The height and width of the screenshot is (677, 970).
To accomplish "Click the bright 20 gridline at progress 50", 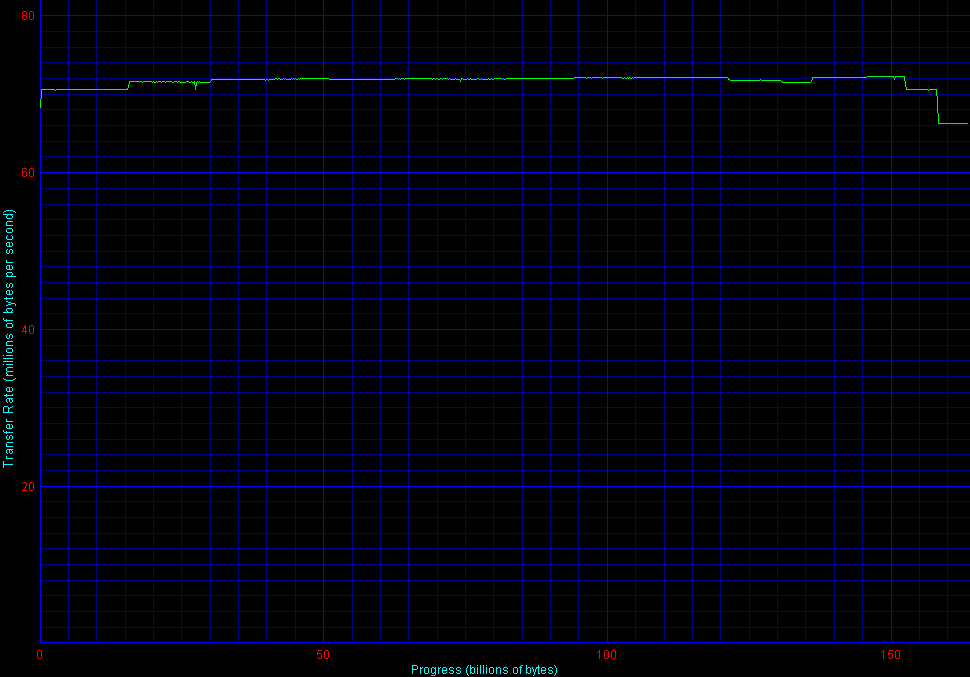I will pyautogui.click(x=323, y=487).
